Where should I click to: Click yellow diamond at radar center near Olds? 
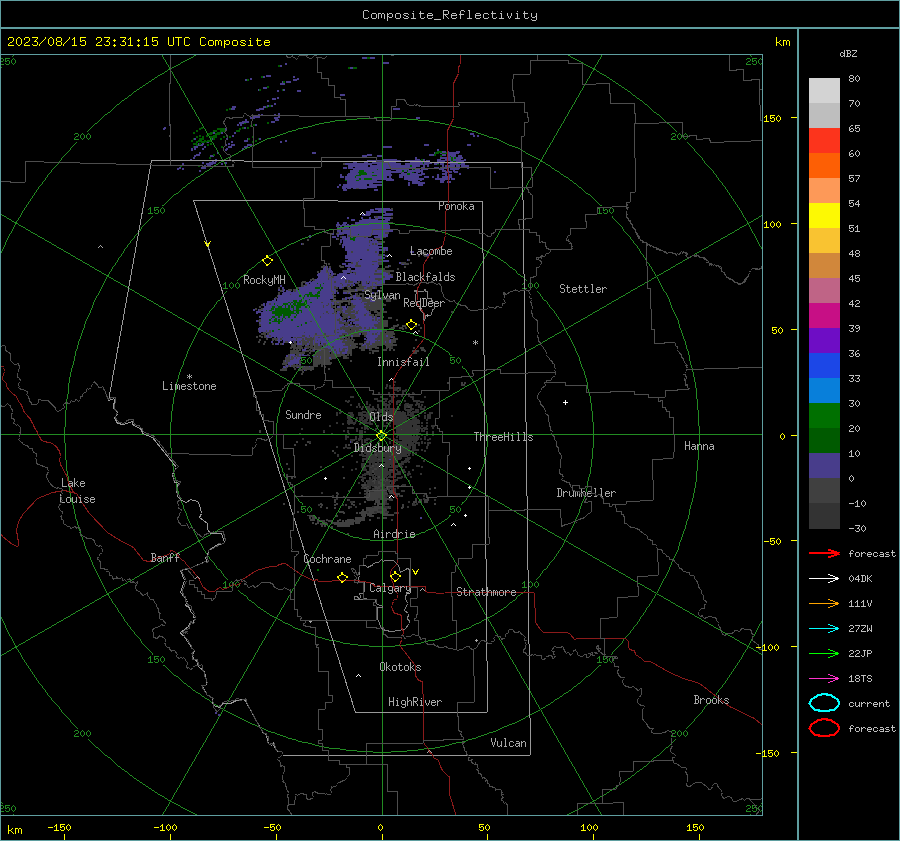(x=381, y=436)
